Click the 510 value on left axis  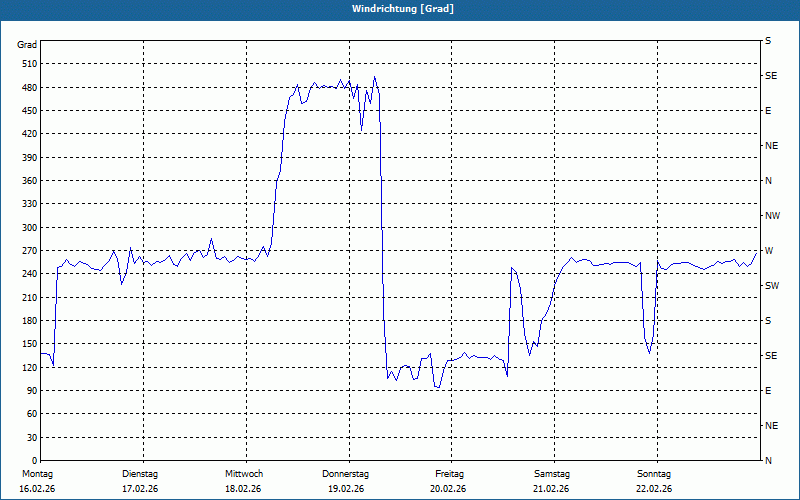tap(30, 64)
